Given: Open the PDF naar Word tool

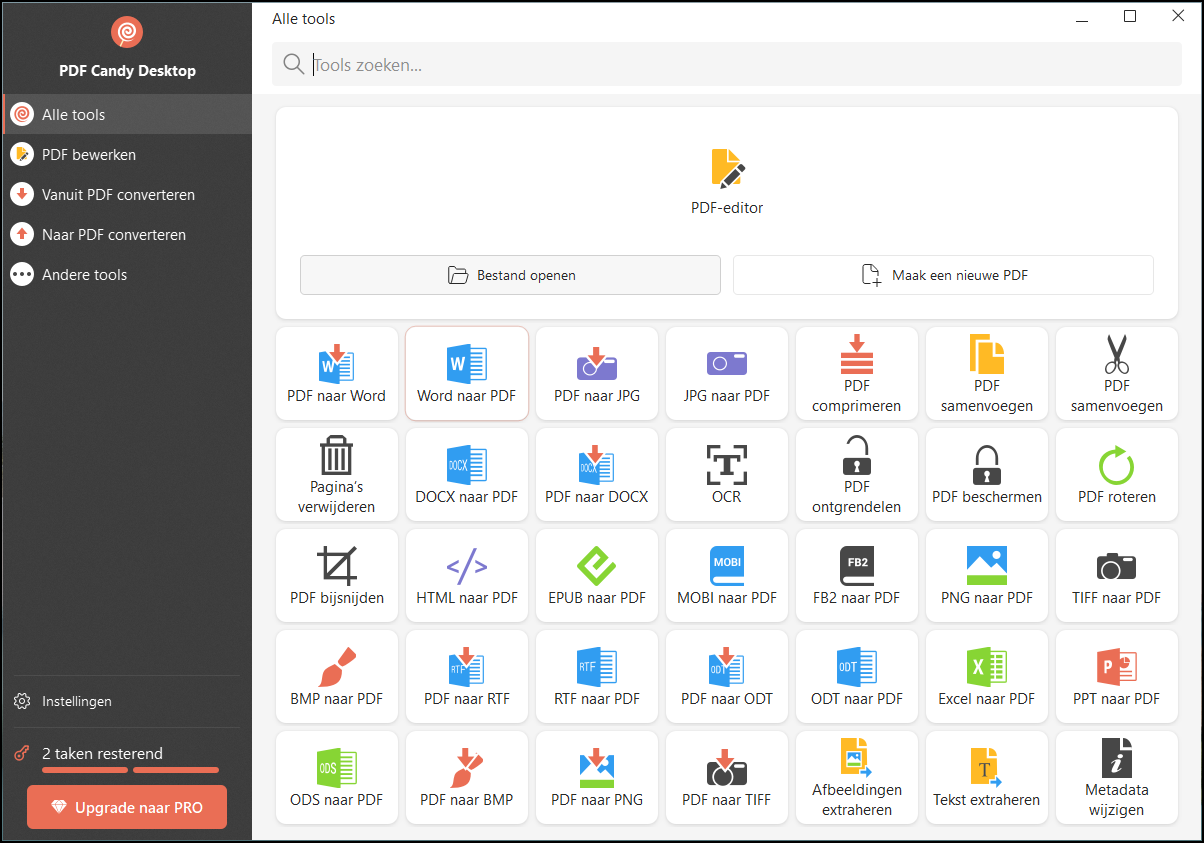Looking at the screenshot, I should pos(337,373).
